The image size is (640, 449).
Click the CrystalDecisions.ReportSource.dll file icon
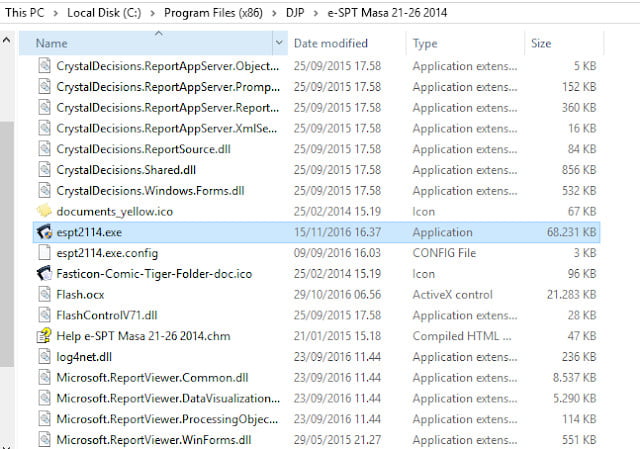point(44,149)
